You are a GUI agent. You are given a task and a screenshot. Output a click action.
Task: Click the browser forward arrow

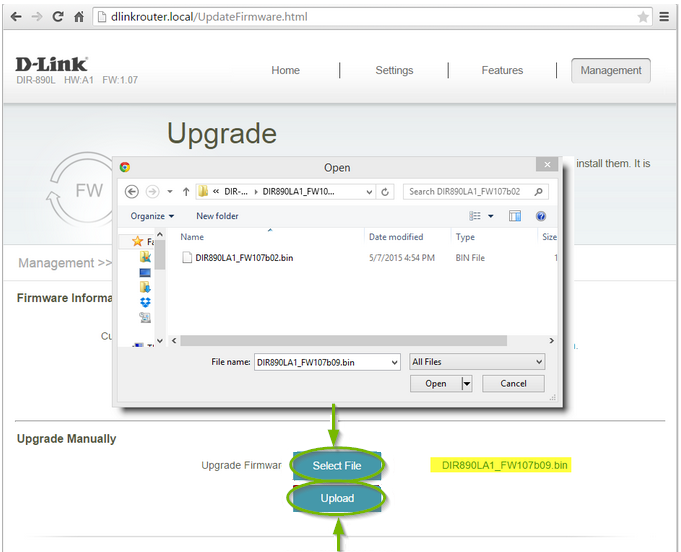[37, 17]
